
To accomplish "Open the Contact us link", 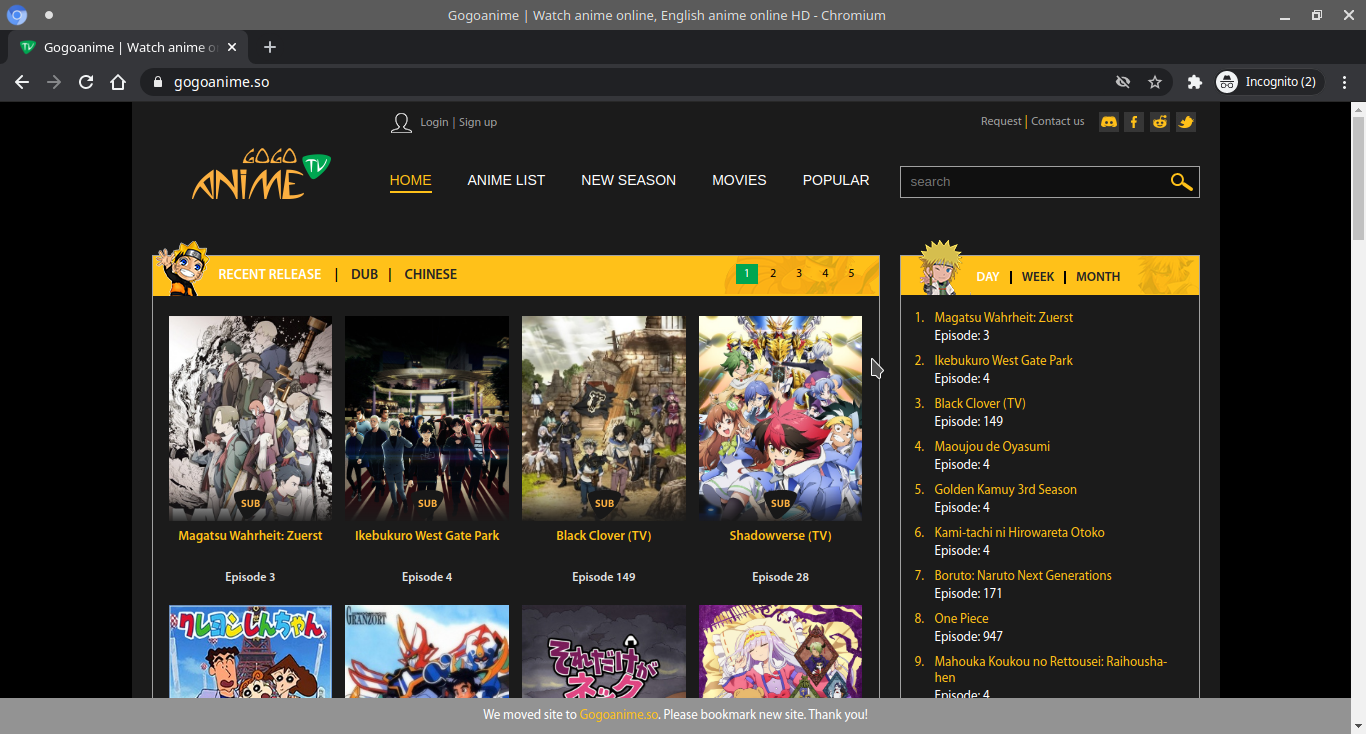I will 1058,121.
